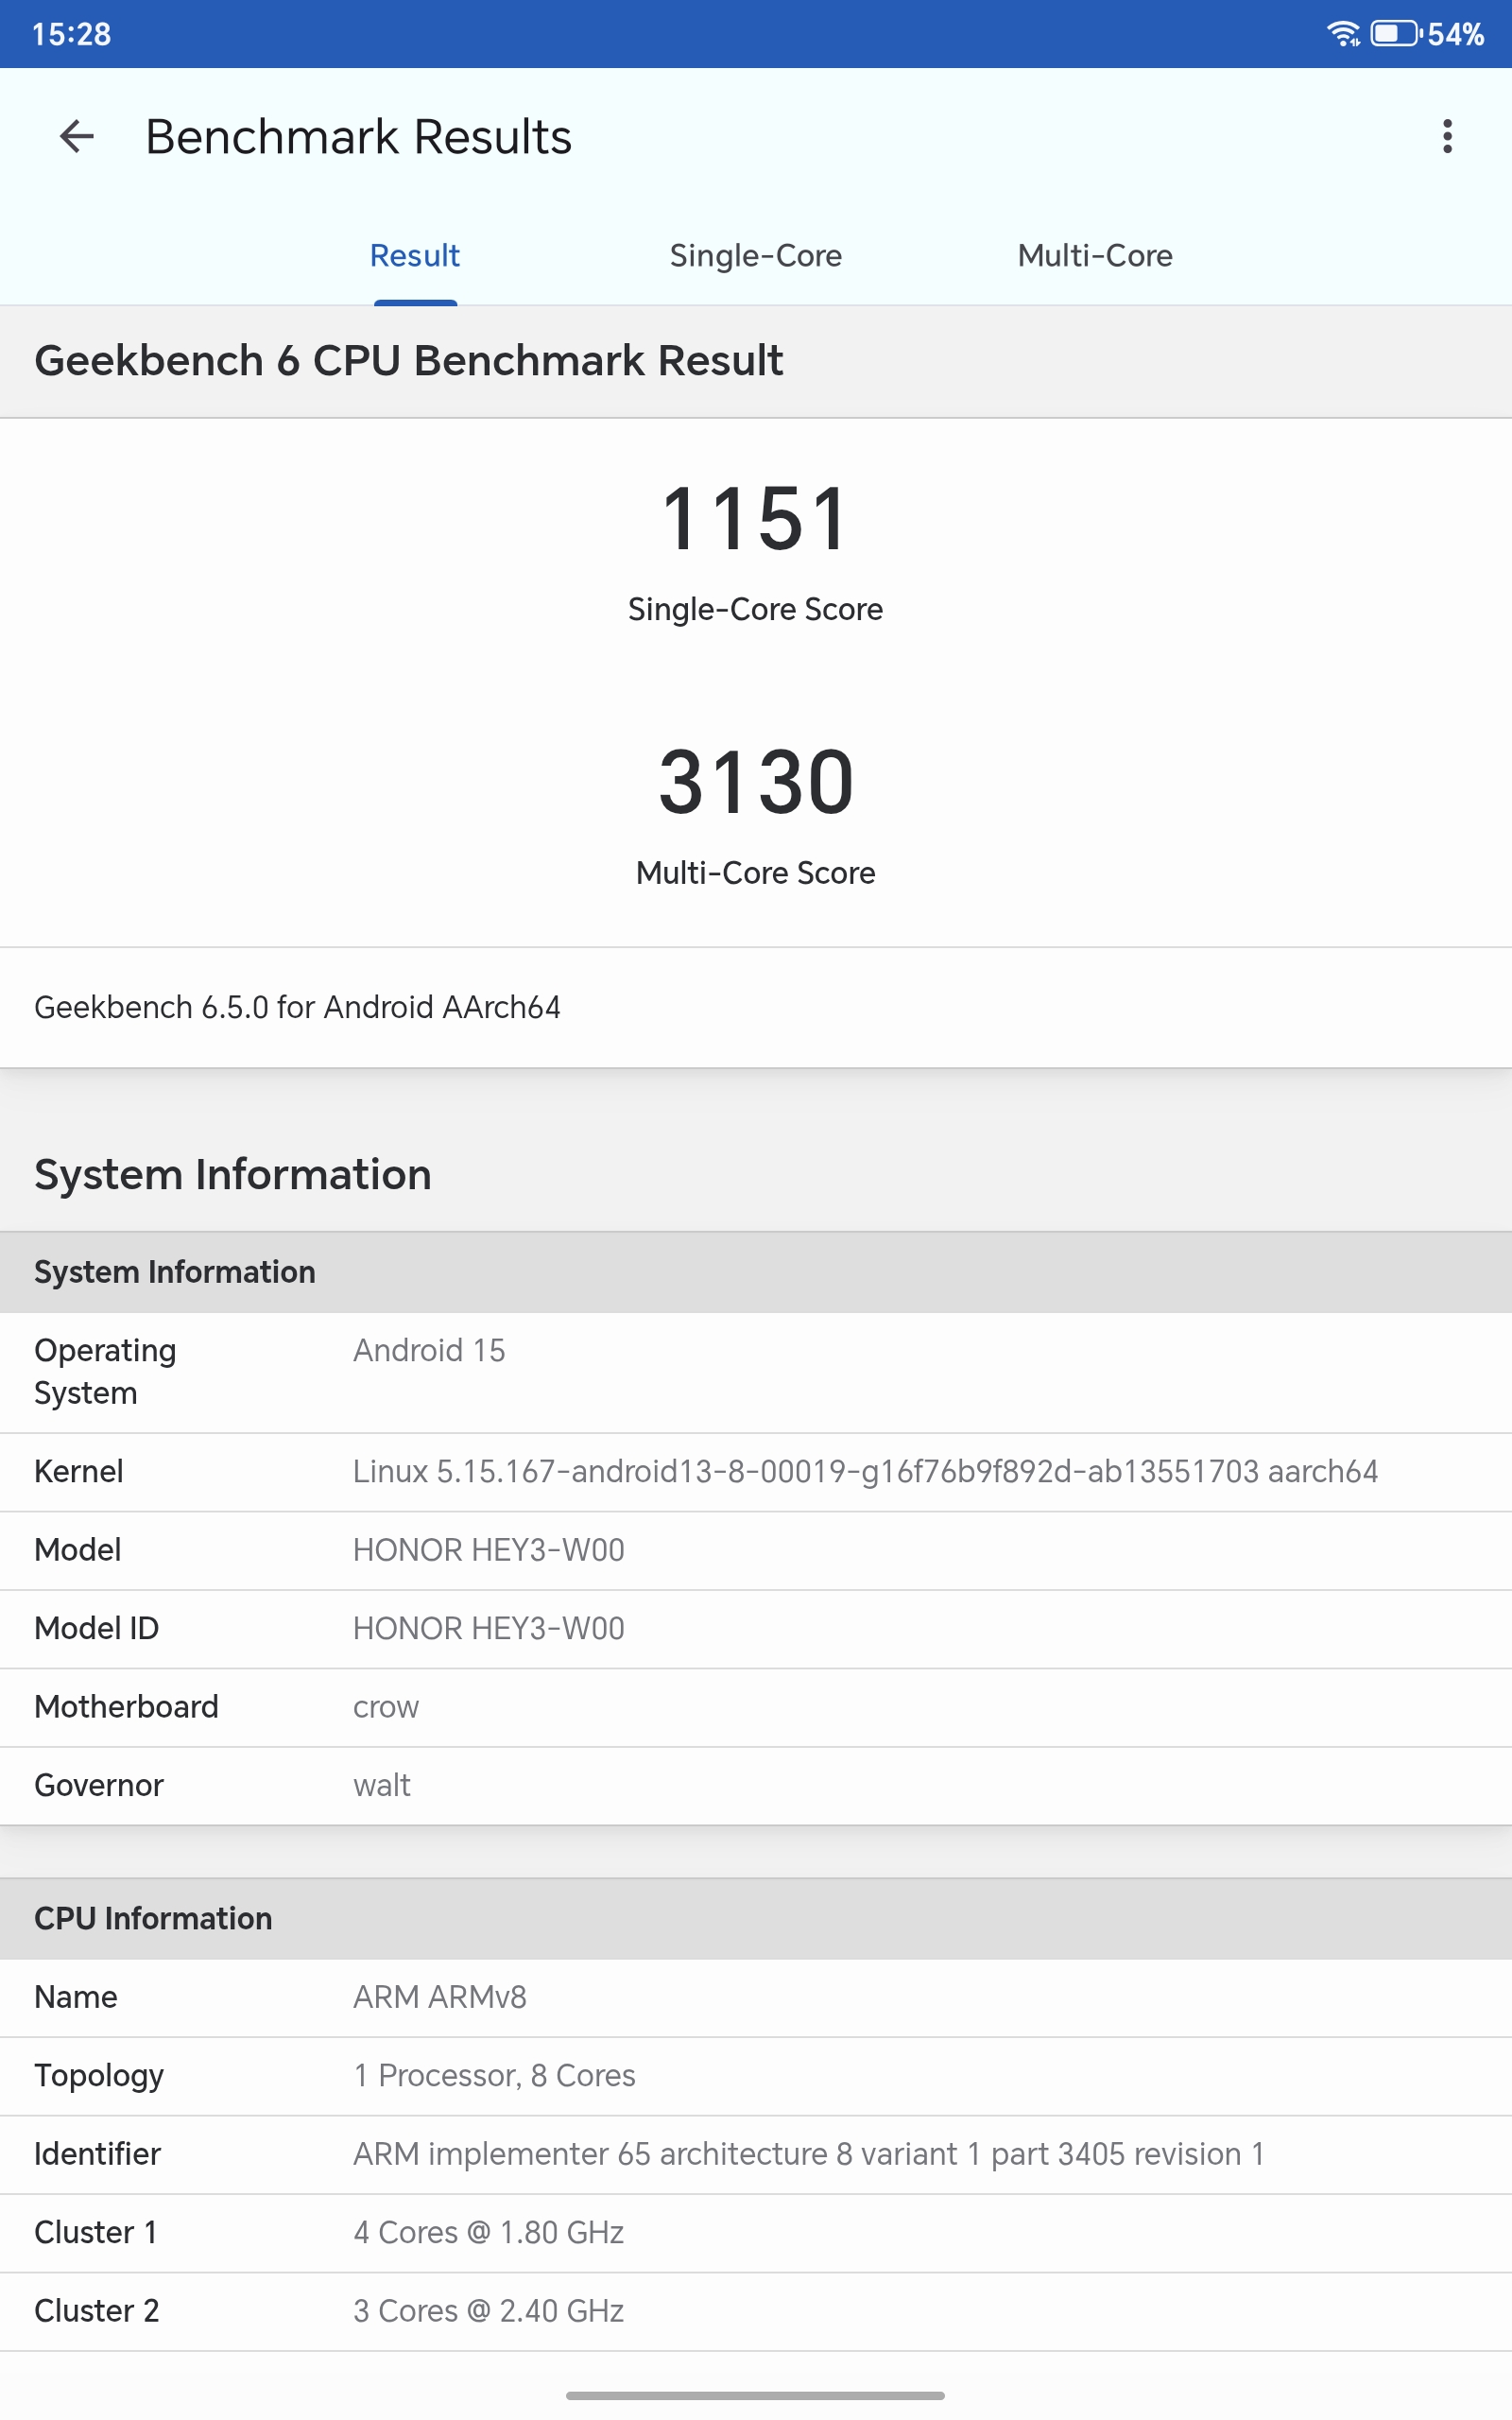Select the Governor walt row
The image size is (1512, 2420).
[x=755, y=1785]
